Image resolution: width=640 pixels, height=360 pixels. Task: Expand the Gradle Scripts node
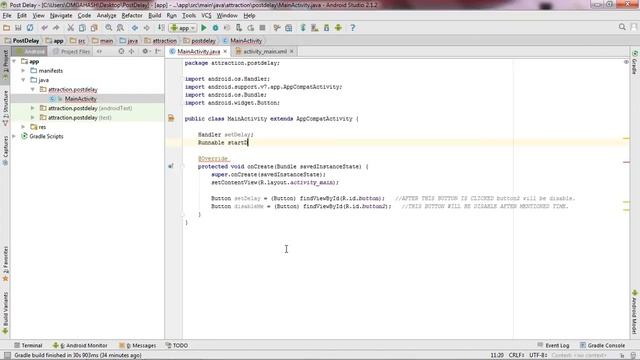pos(14,136)
